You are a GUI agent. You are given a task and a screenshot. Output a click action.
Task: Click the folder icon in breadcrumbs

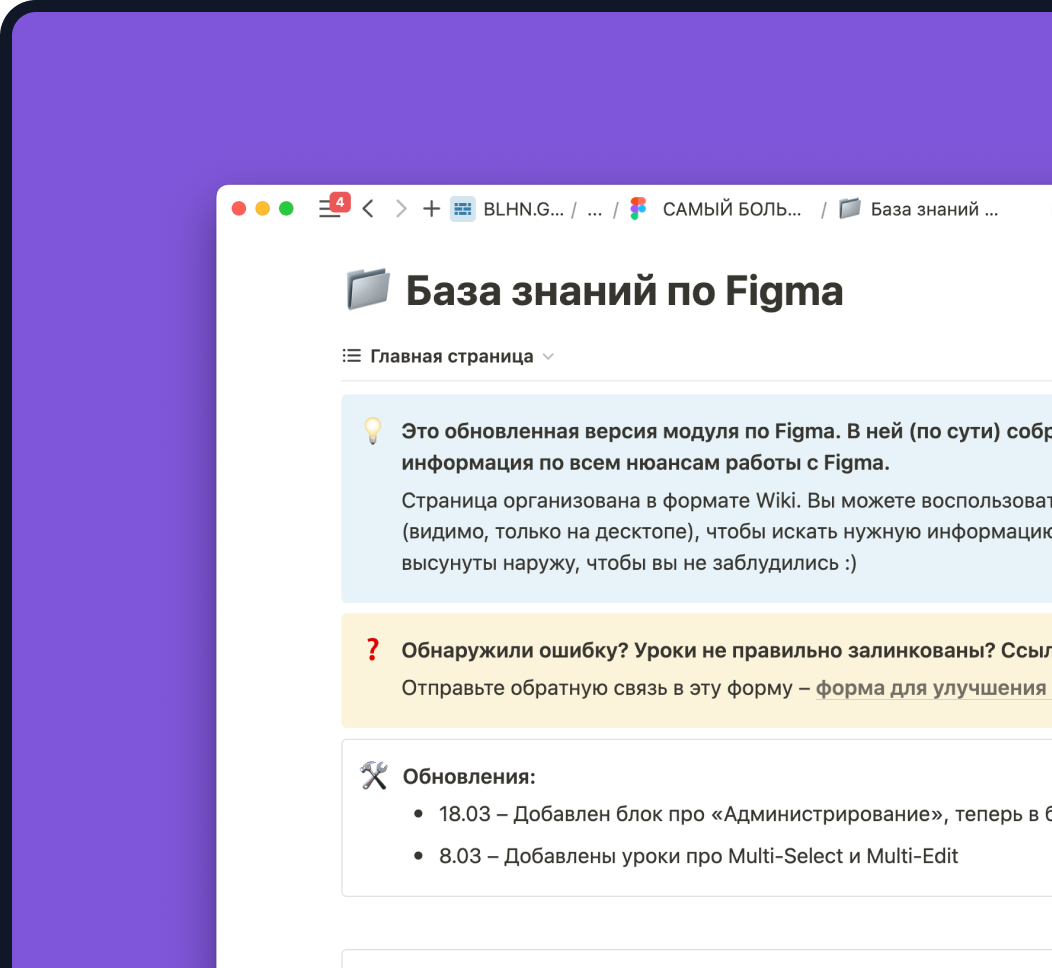point(849,209)
